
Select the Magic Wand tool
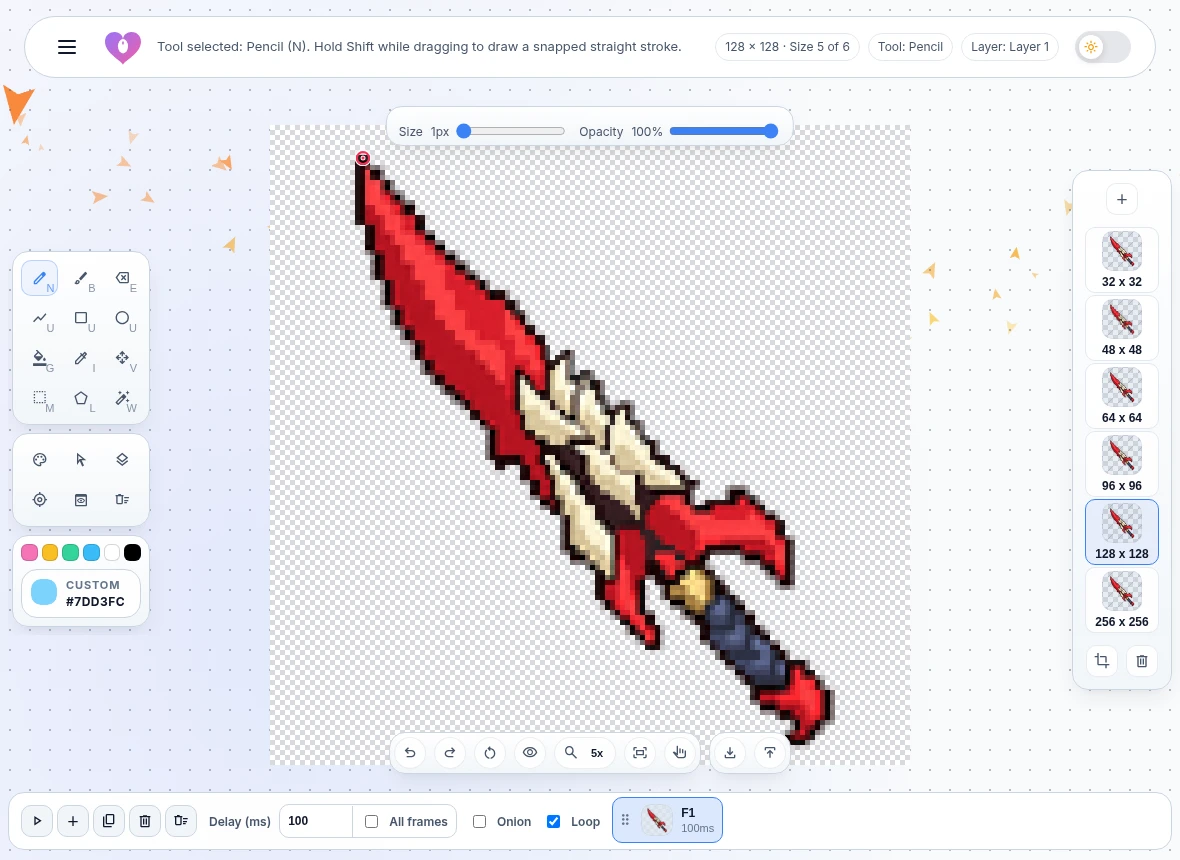(x=123, y=398)
